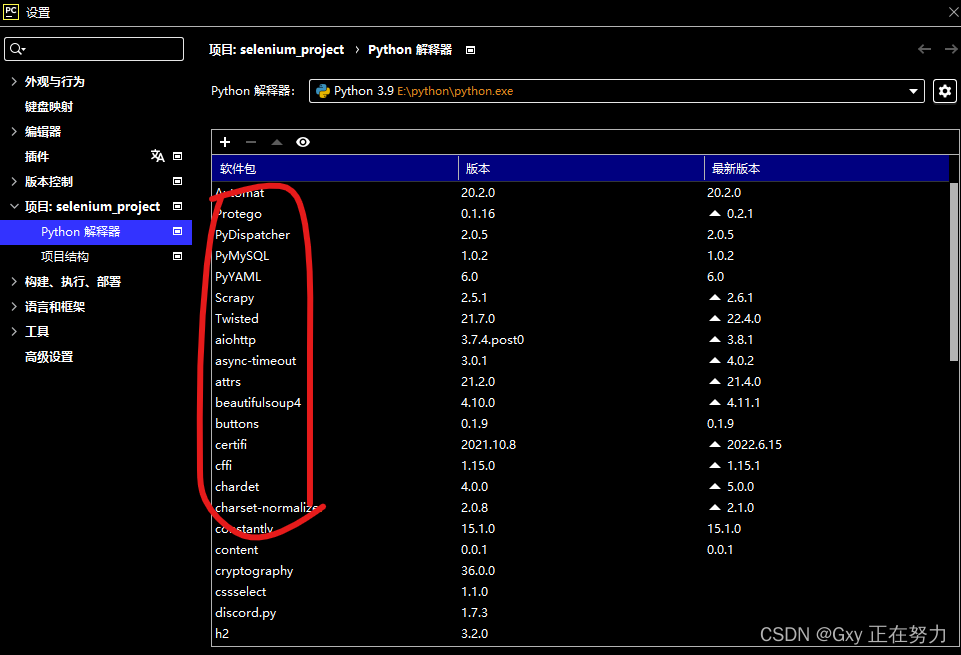Toggle the show early releases eye icon
Image resolution: width=961 pixels, height=655 pixels.
click(303, 142)
